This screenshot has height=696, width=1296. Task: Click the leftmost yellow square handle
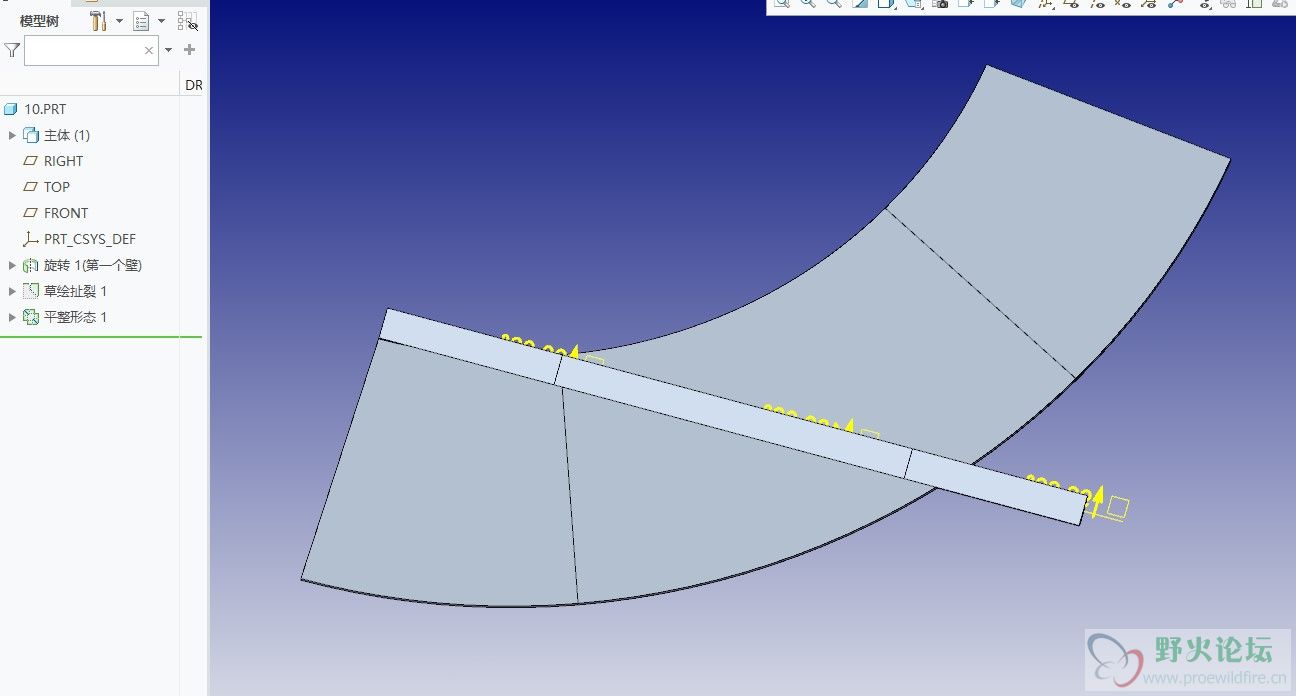(594, 361)
